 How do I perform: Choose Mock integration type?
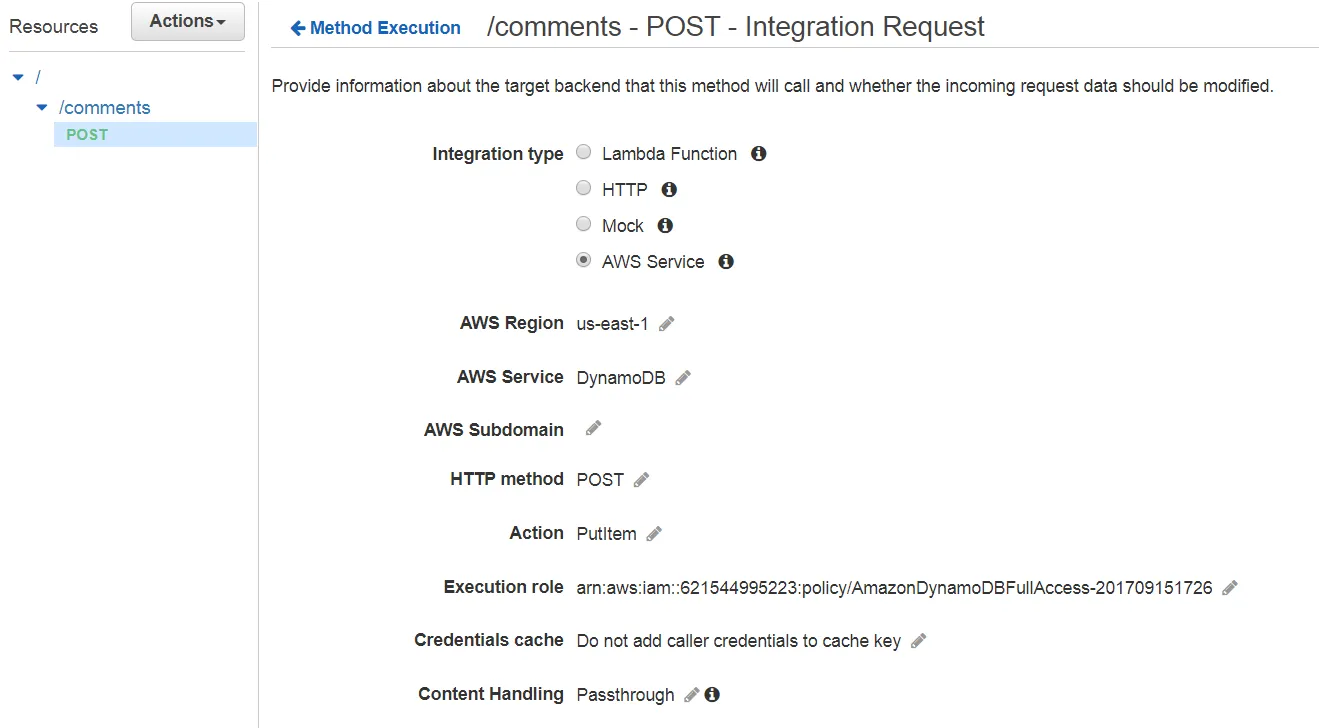tap(584, 225)
